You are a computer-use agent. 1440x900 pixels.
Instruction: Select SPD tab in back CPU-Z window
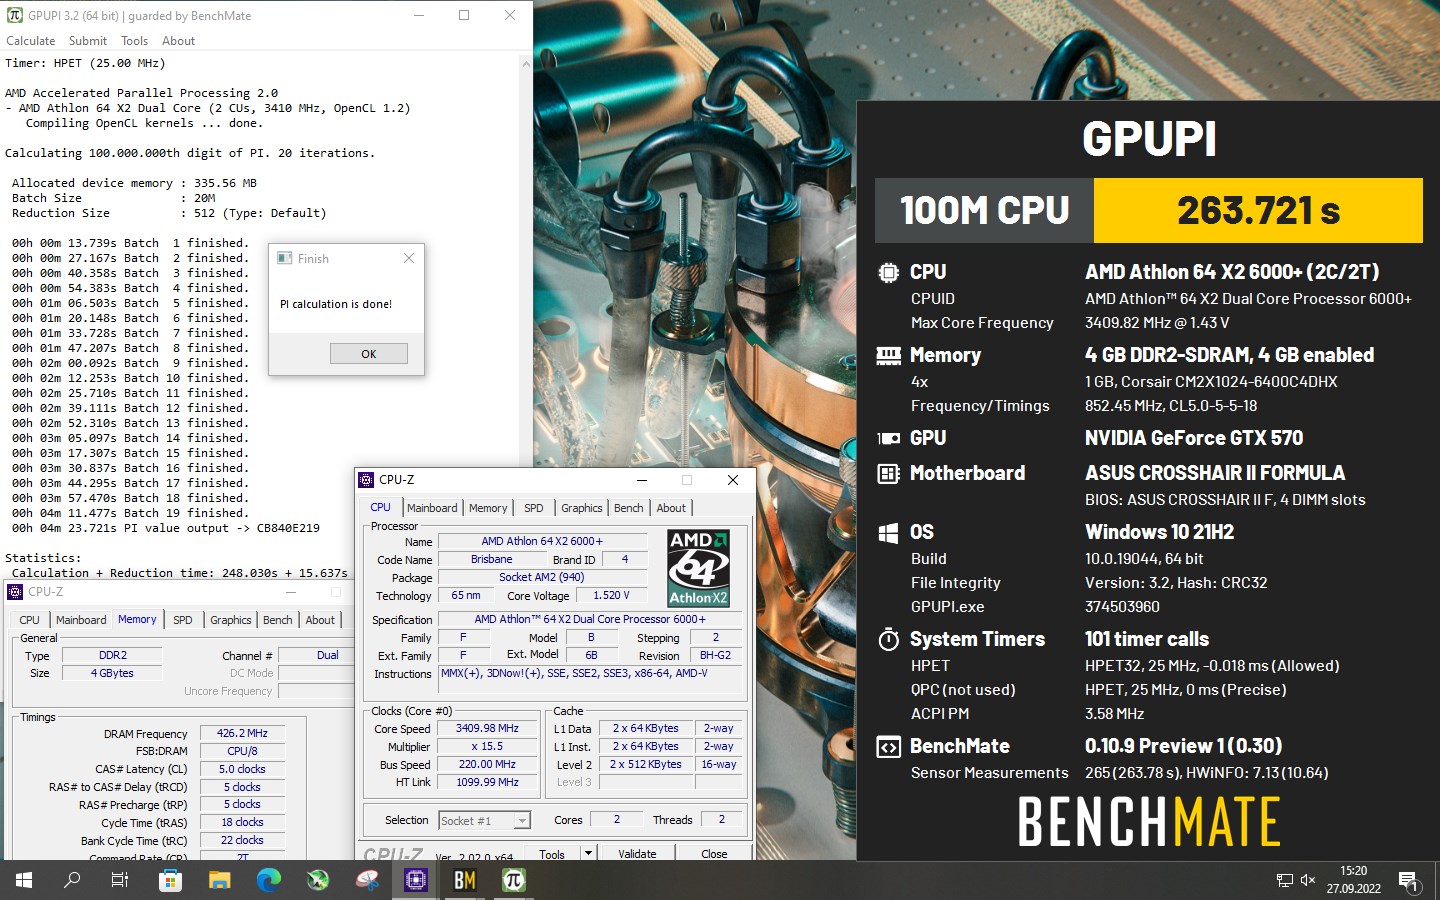tap(182, 620)
